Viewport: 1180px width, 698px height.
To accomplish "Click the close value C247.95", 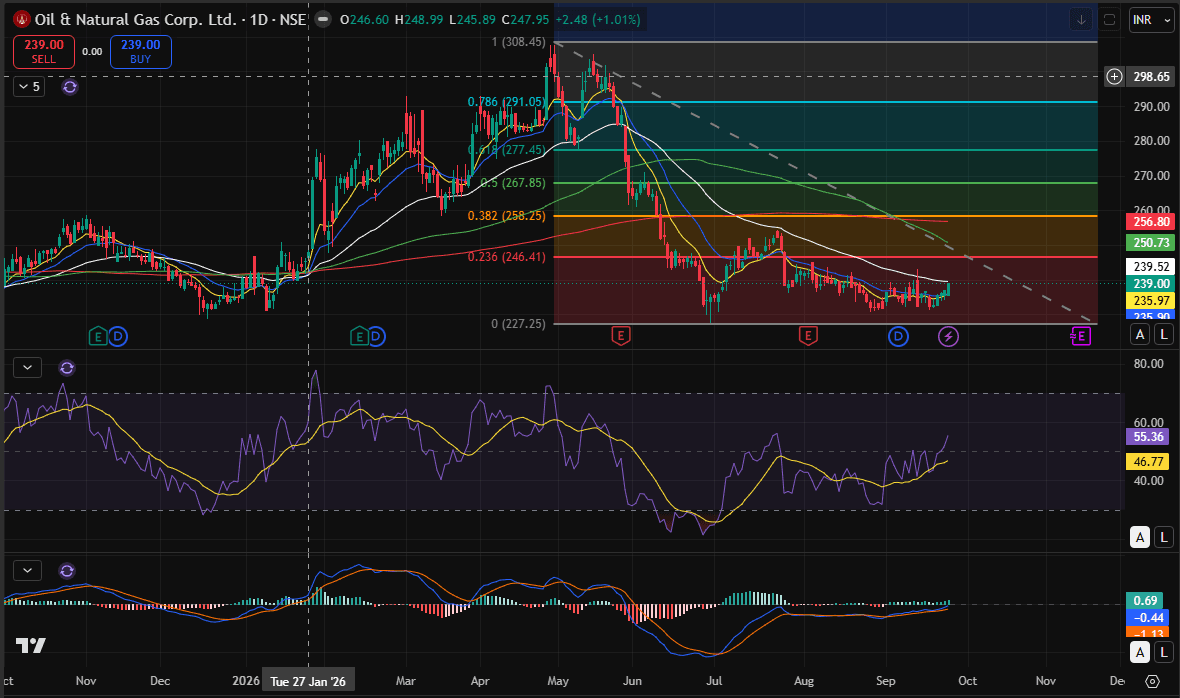I will (x=525, y=20).
